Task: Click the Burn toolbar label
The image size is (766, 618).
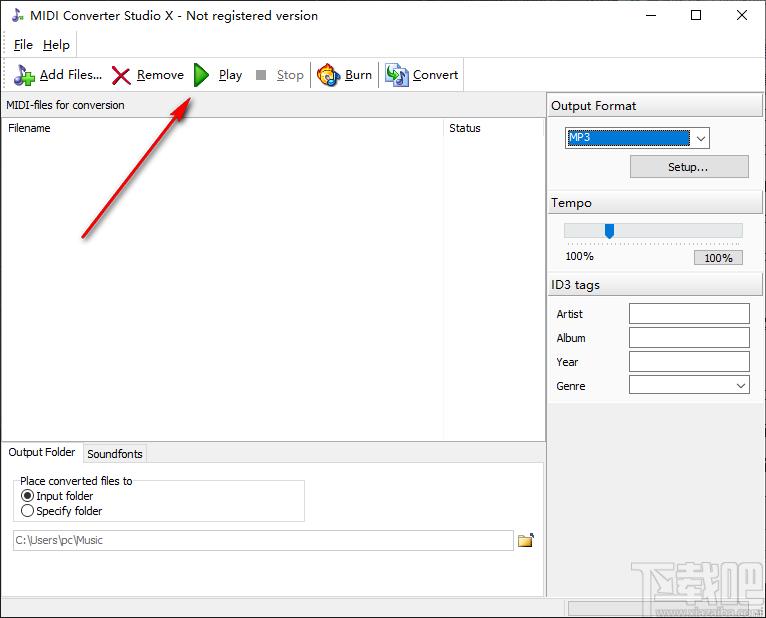Action: [x=358, y=75]
